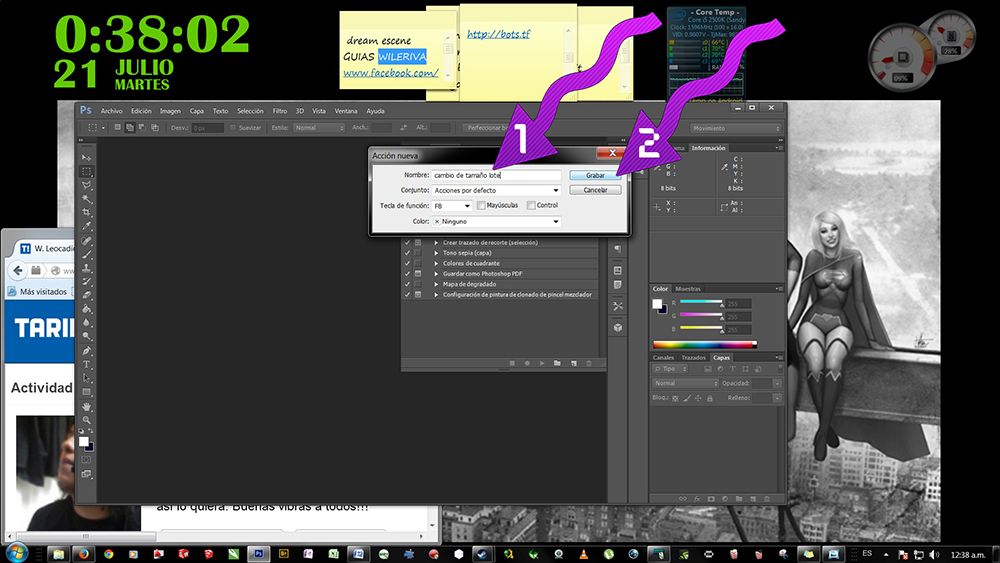Select the Magic Wand tool

click(x=86, y=199)
